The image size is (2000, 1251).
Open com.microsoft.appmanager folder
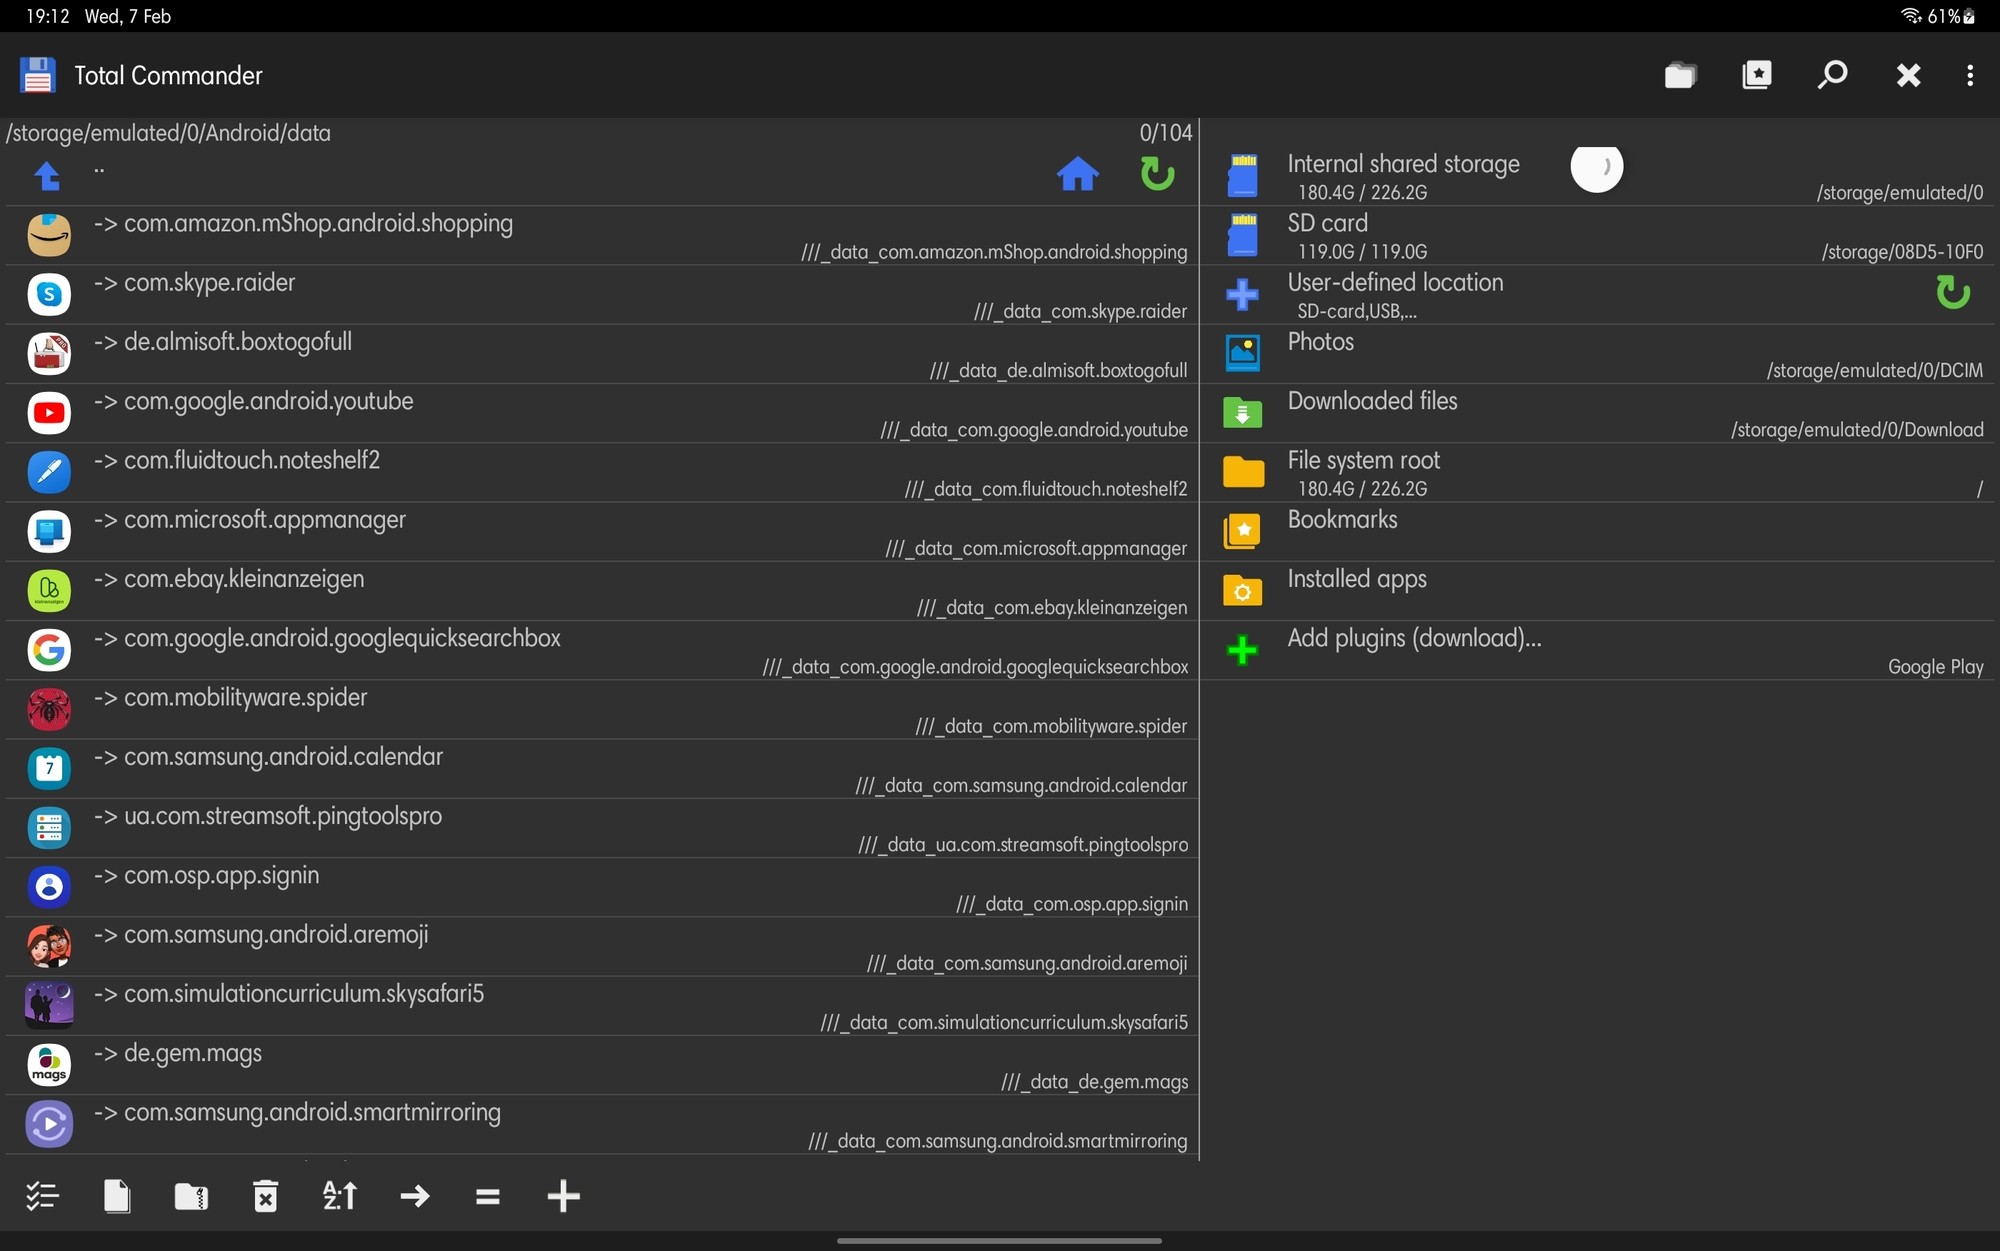(x=602, y=532)
